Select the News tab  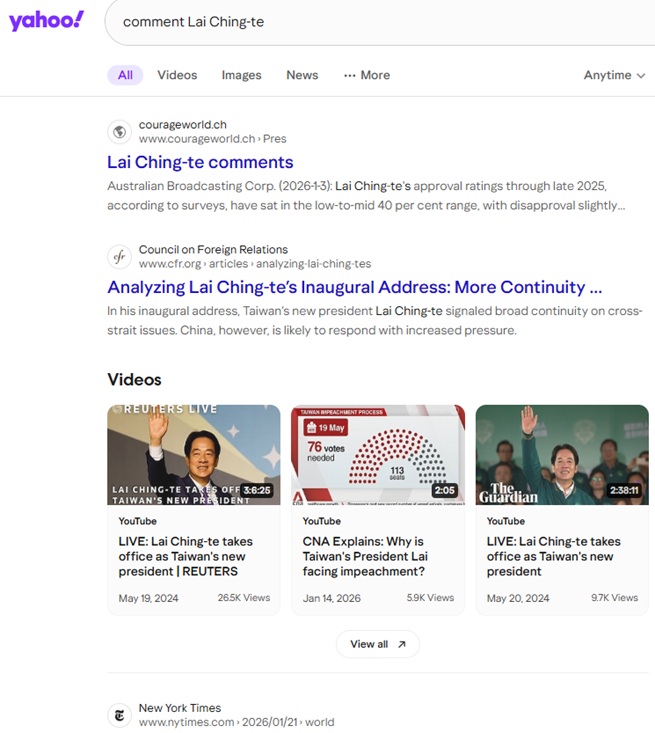click(x=302, y=75)
